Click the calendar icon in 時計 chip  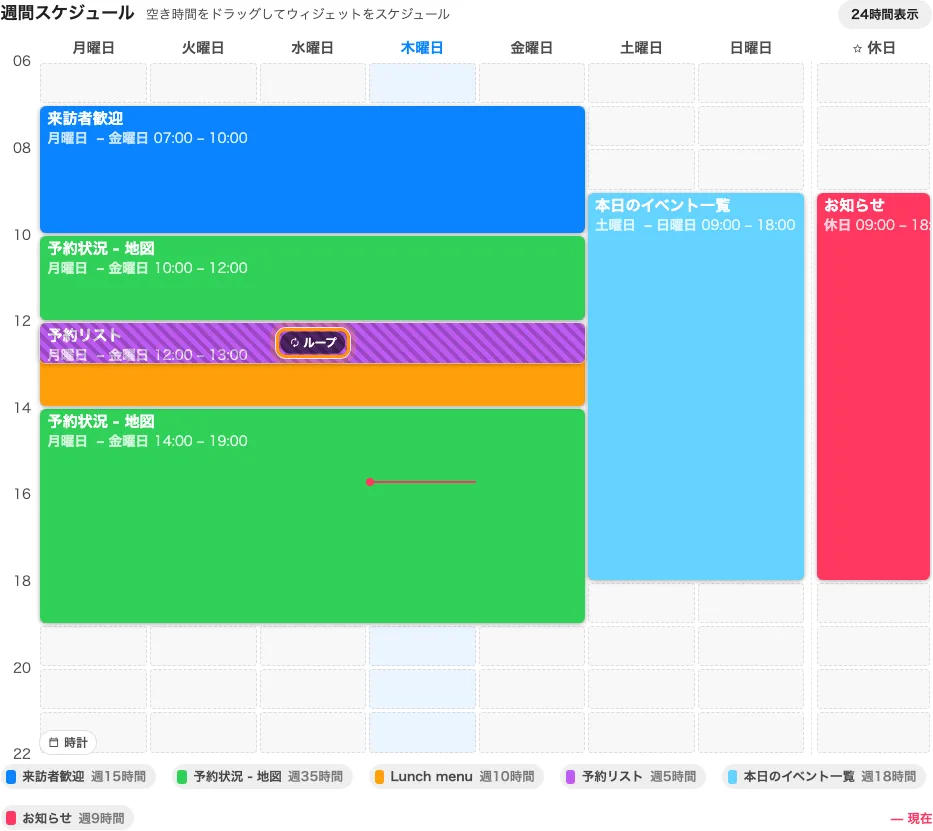point(54,742)
